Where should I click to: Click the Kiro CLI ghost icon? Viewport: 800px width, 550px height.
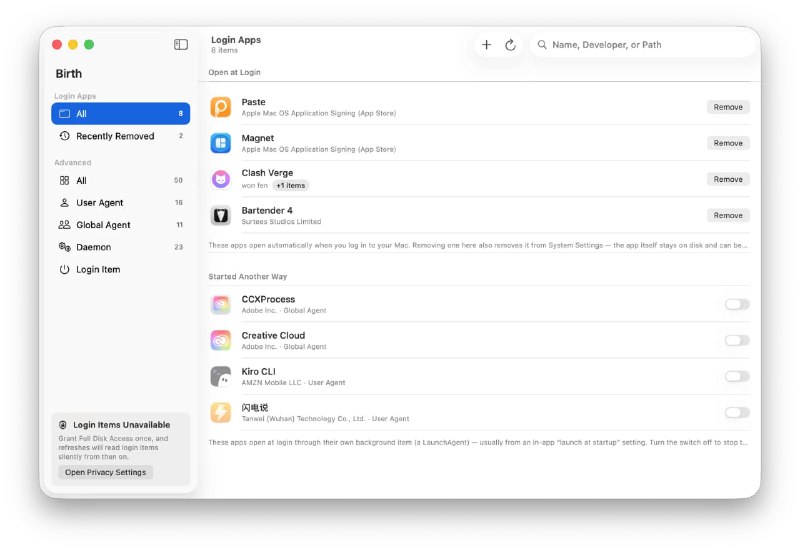click(x=220, y=377)
